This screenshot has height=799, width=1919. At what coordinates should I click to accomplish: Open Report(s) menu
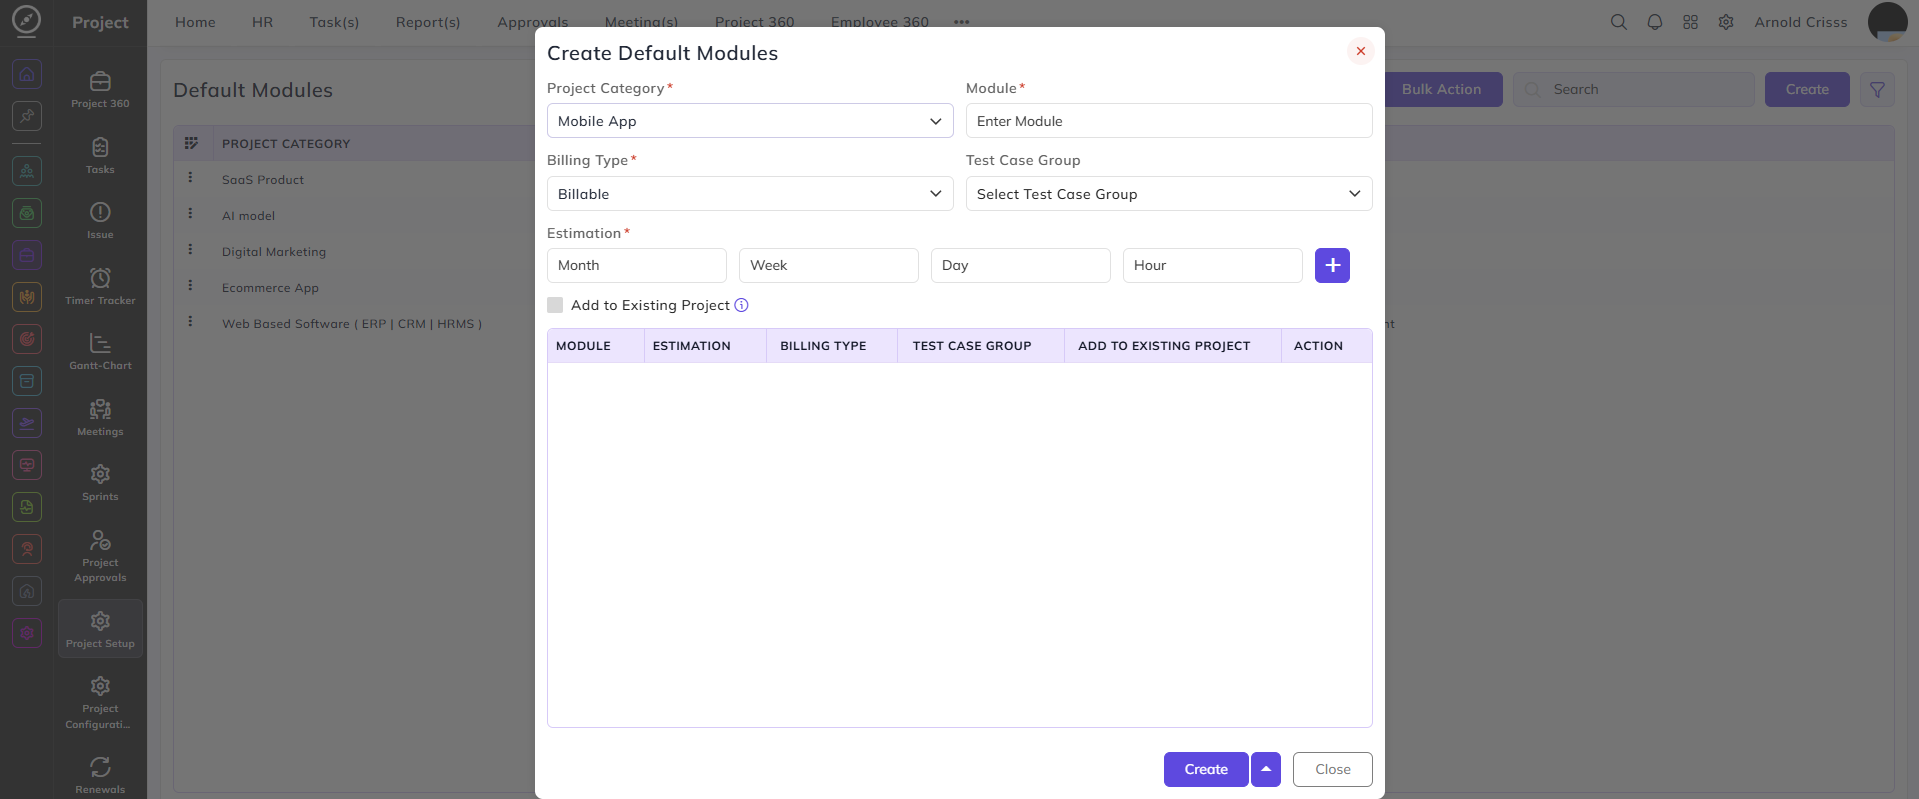(428, 22)
